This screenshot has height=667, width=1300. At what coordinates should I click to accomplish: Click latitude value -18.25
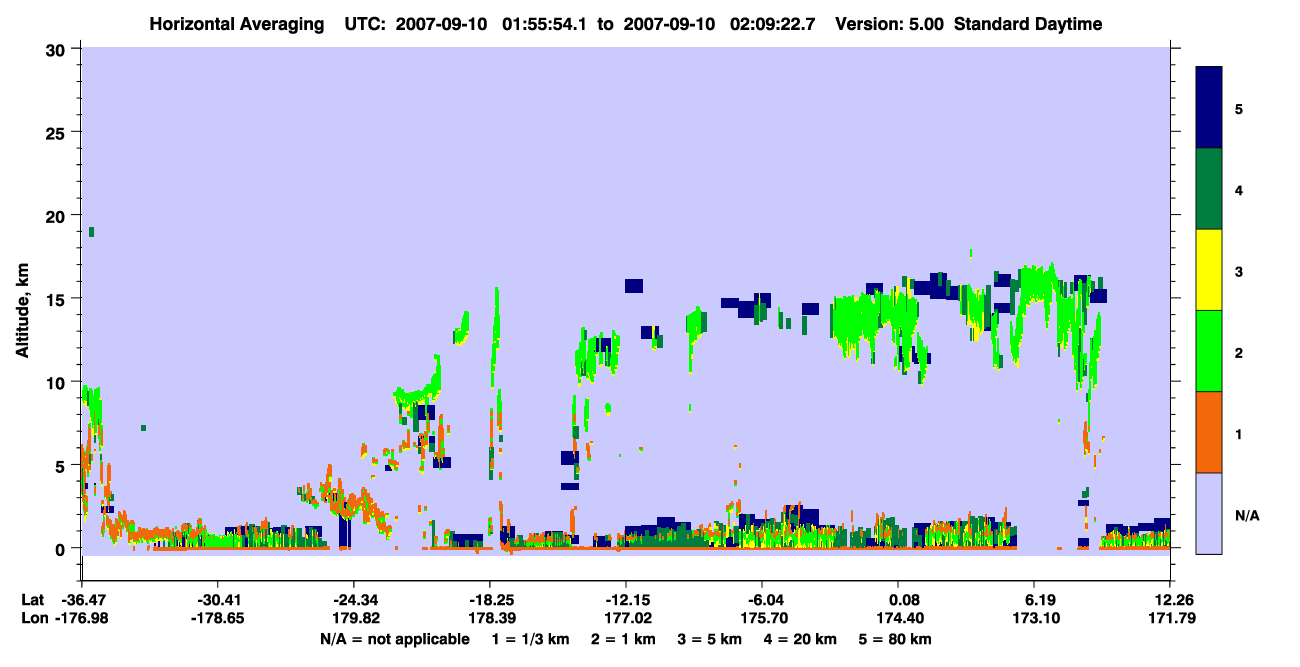(490, 600)
